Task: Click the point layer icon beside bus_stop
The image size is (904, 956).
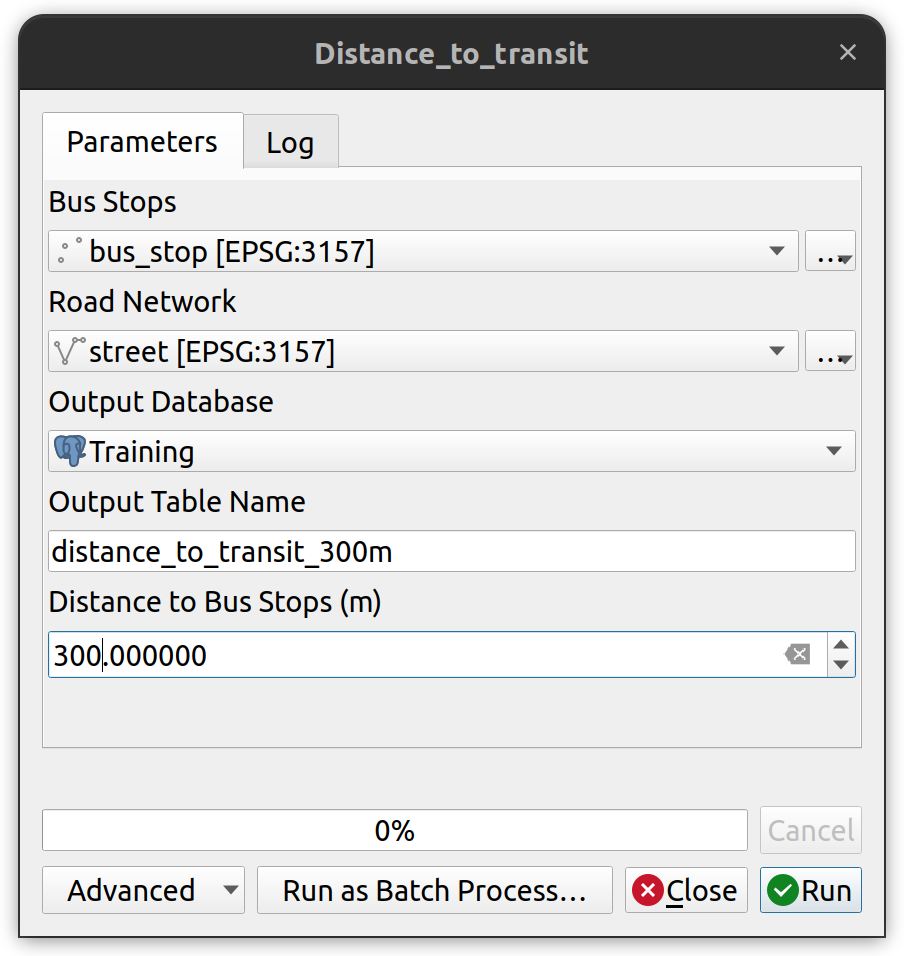Action: tap(69, 251)
